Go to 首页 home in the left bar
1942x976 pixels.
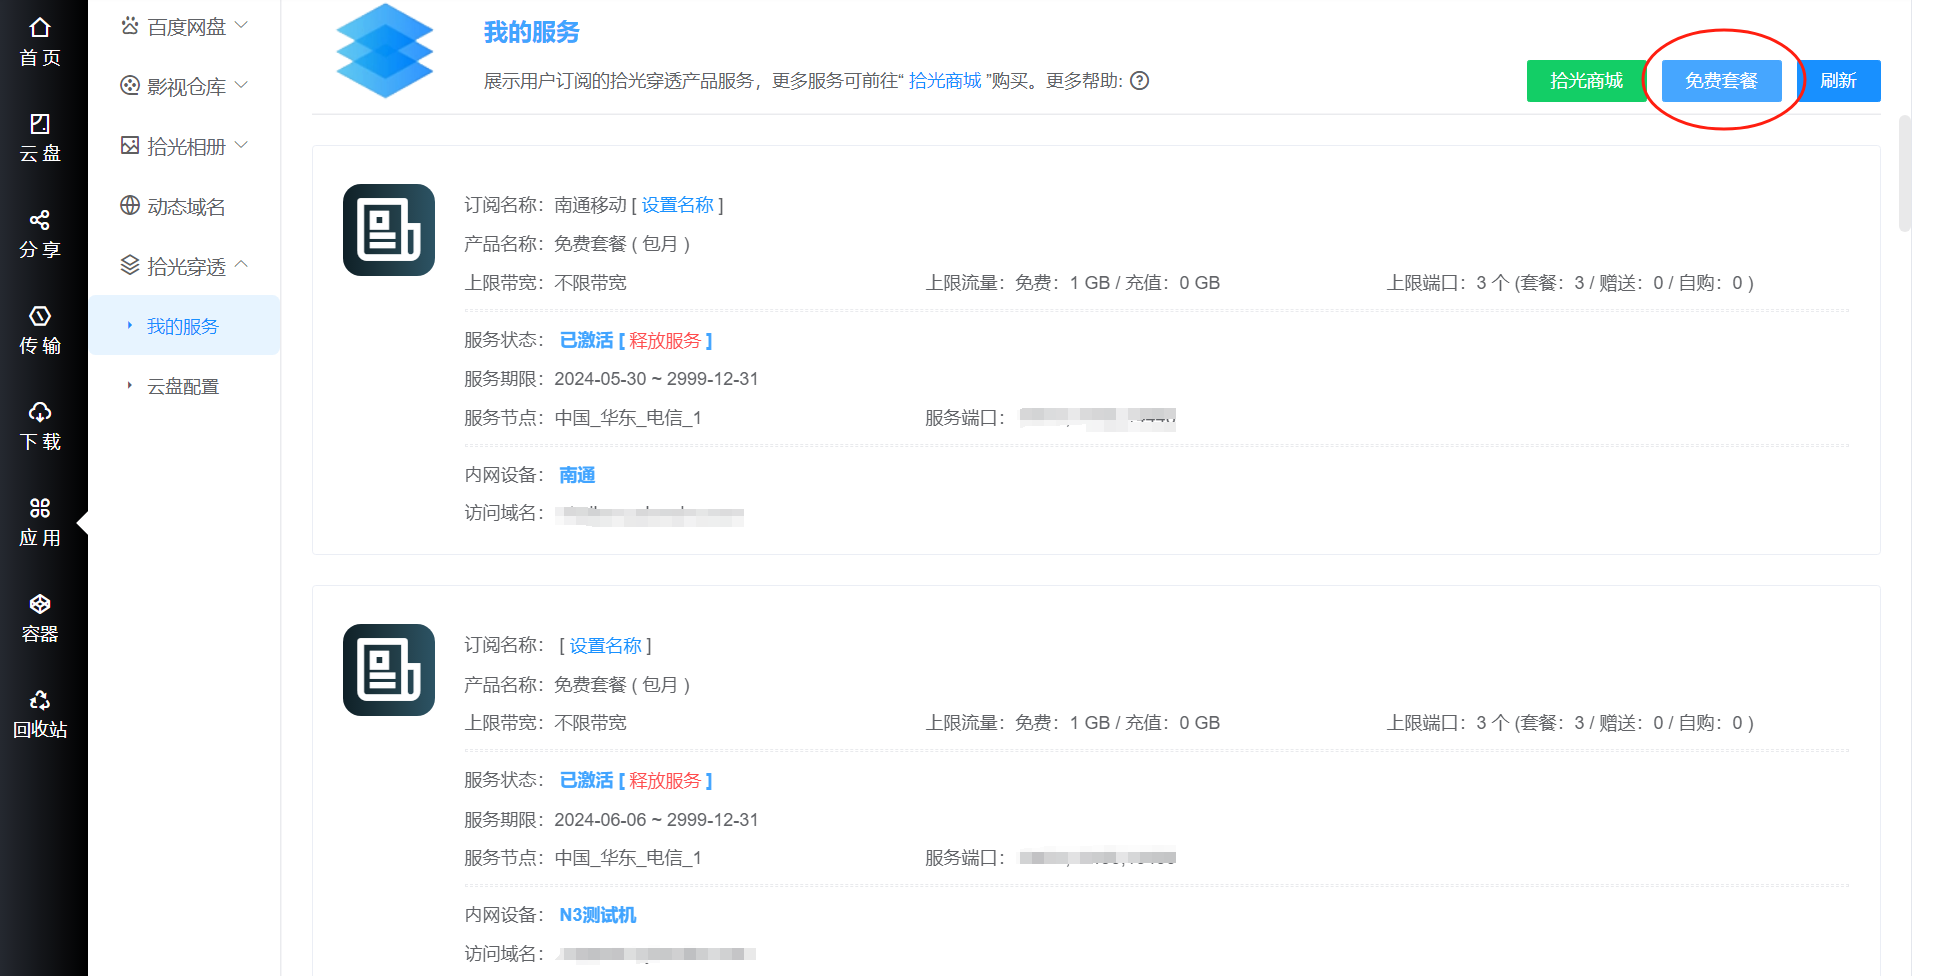[x=40, y=42]
